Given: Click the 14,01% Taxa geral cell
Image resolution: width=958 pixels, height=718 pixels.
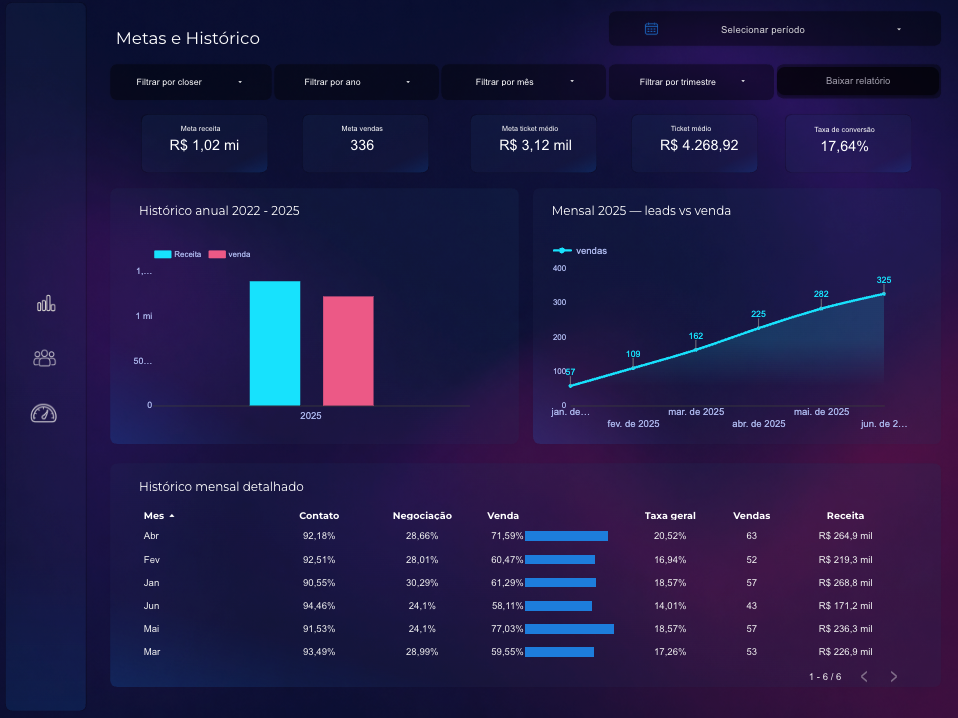Looking at the screenshot, I should (x=670, y=606).
